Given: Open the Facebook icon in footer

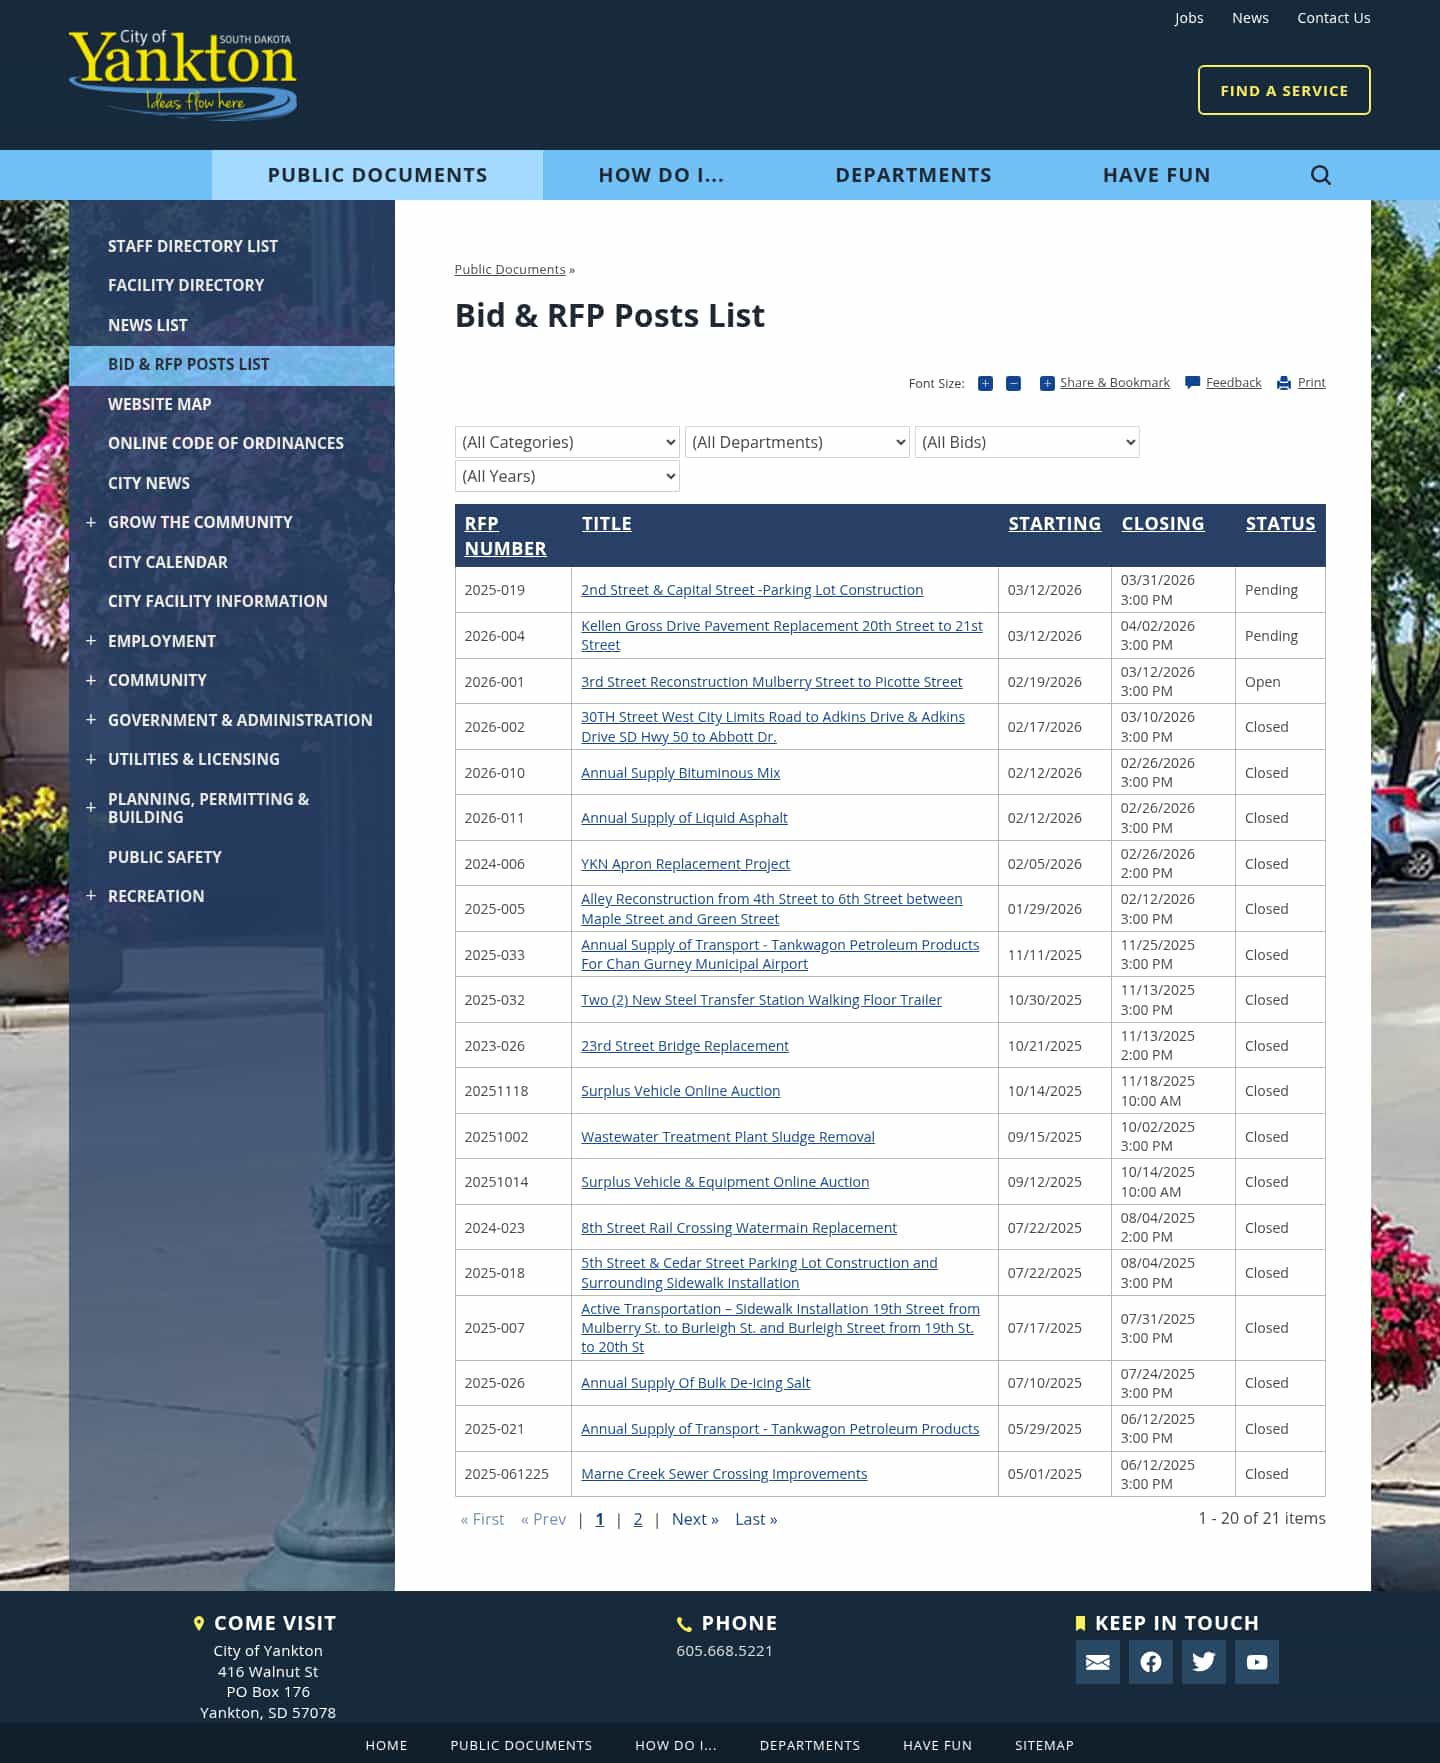Looking at the screenshot, I should click(x=1150, y=1661).
